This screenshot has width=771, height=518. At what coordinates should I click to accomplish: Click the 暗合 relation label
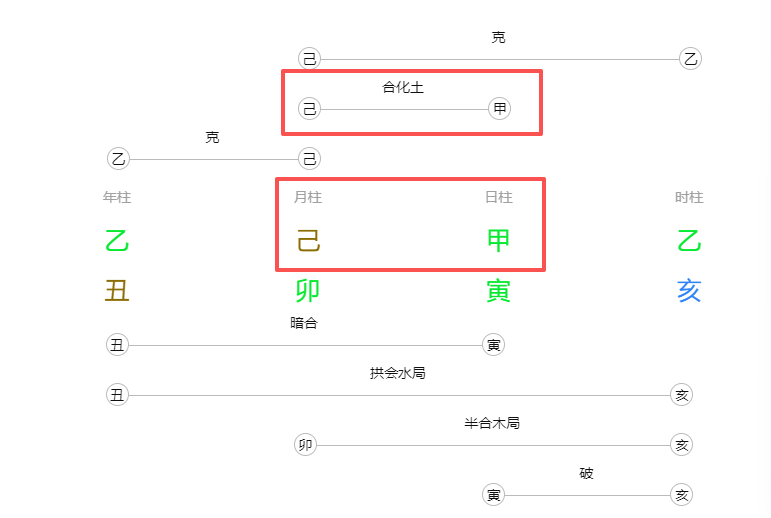[304, 323]
